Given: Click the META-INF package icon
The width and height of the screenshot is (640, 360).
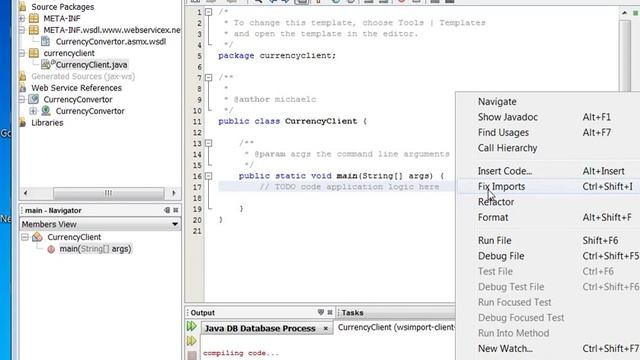Looking at the screenshot, I should coord(34,18).
